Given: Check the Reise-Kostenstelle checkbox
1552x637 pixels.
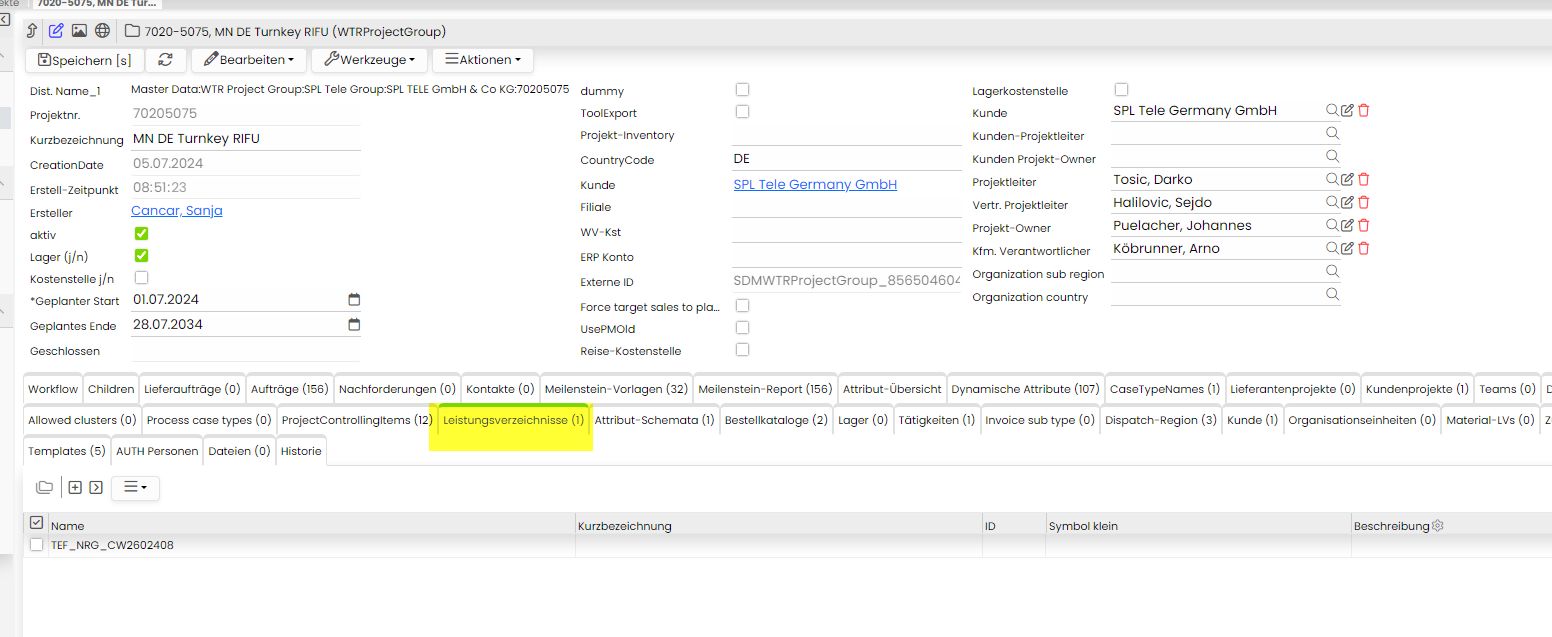Looking at the screenshot, I should click(742, 349).
